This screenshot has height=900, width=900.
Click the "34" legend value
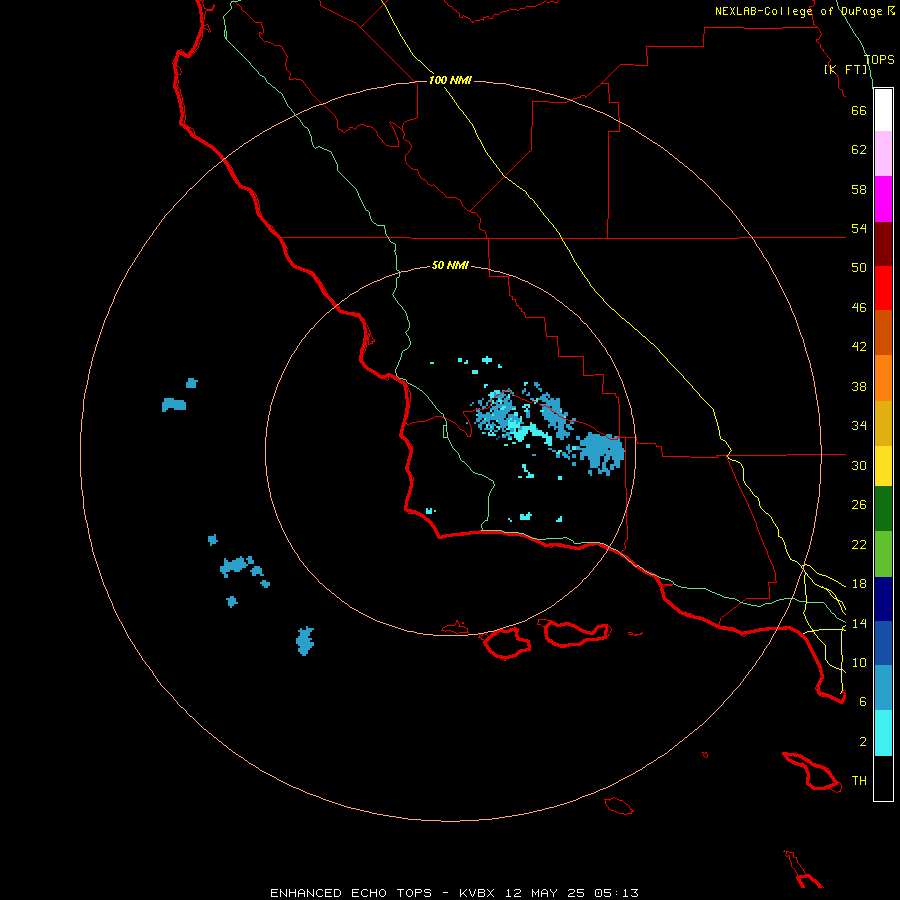coord(859,426)
